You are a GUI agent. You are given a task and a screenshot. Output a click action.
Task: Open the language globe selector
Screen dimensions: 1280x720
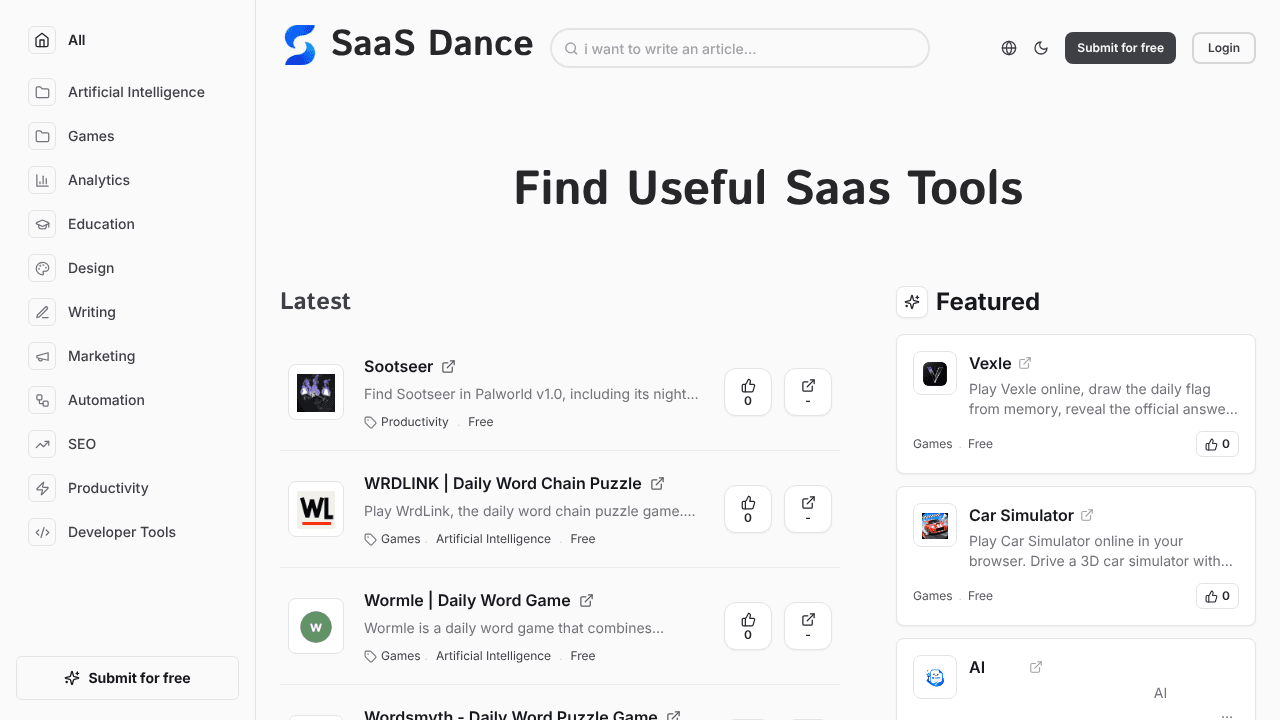1009,48
